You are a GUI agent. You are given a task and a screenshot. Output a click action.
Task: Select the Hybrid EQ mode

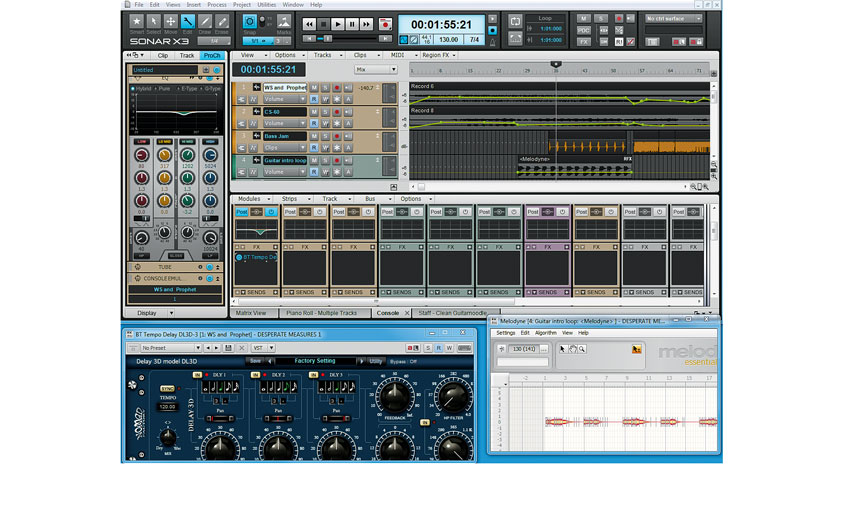(x=141, y=88)
